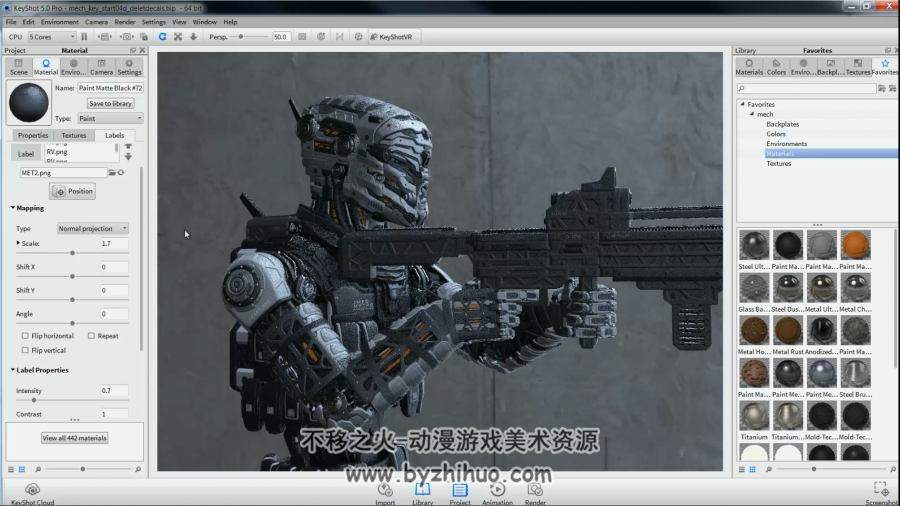Click the Label button
The image size is (900, 506).
(x=25, y=154)
